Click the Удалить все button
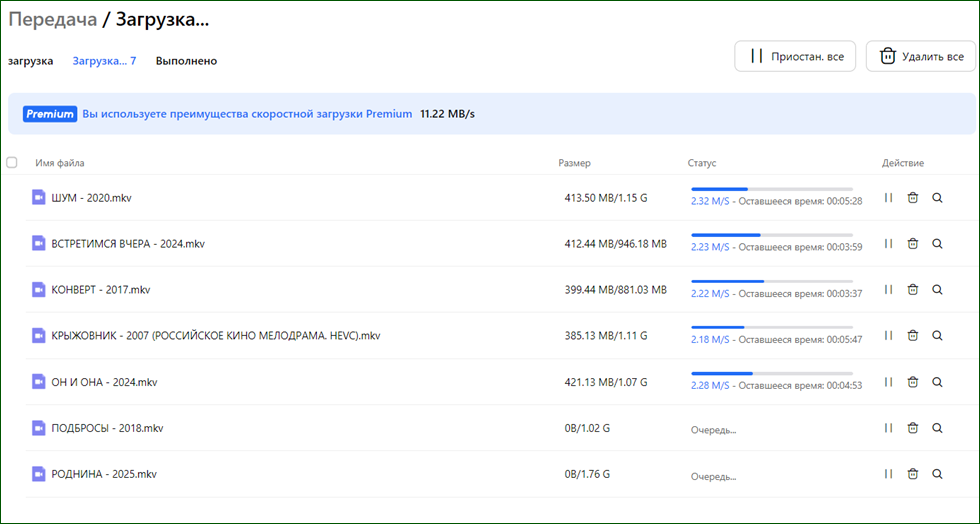 pos(921,56)
